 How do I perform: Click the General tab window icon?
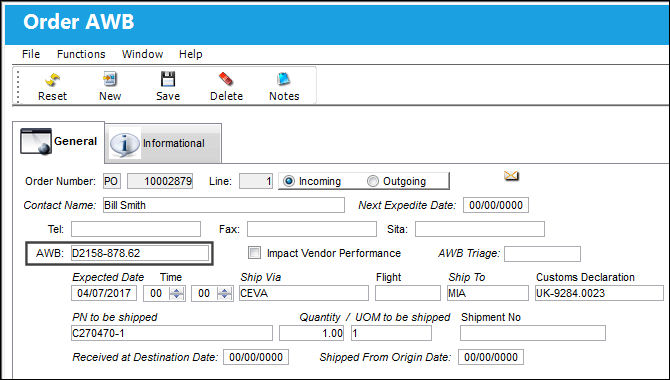36,141
